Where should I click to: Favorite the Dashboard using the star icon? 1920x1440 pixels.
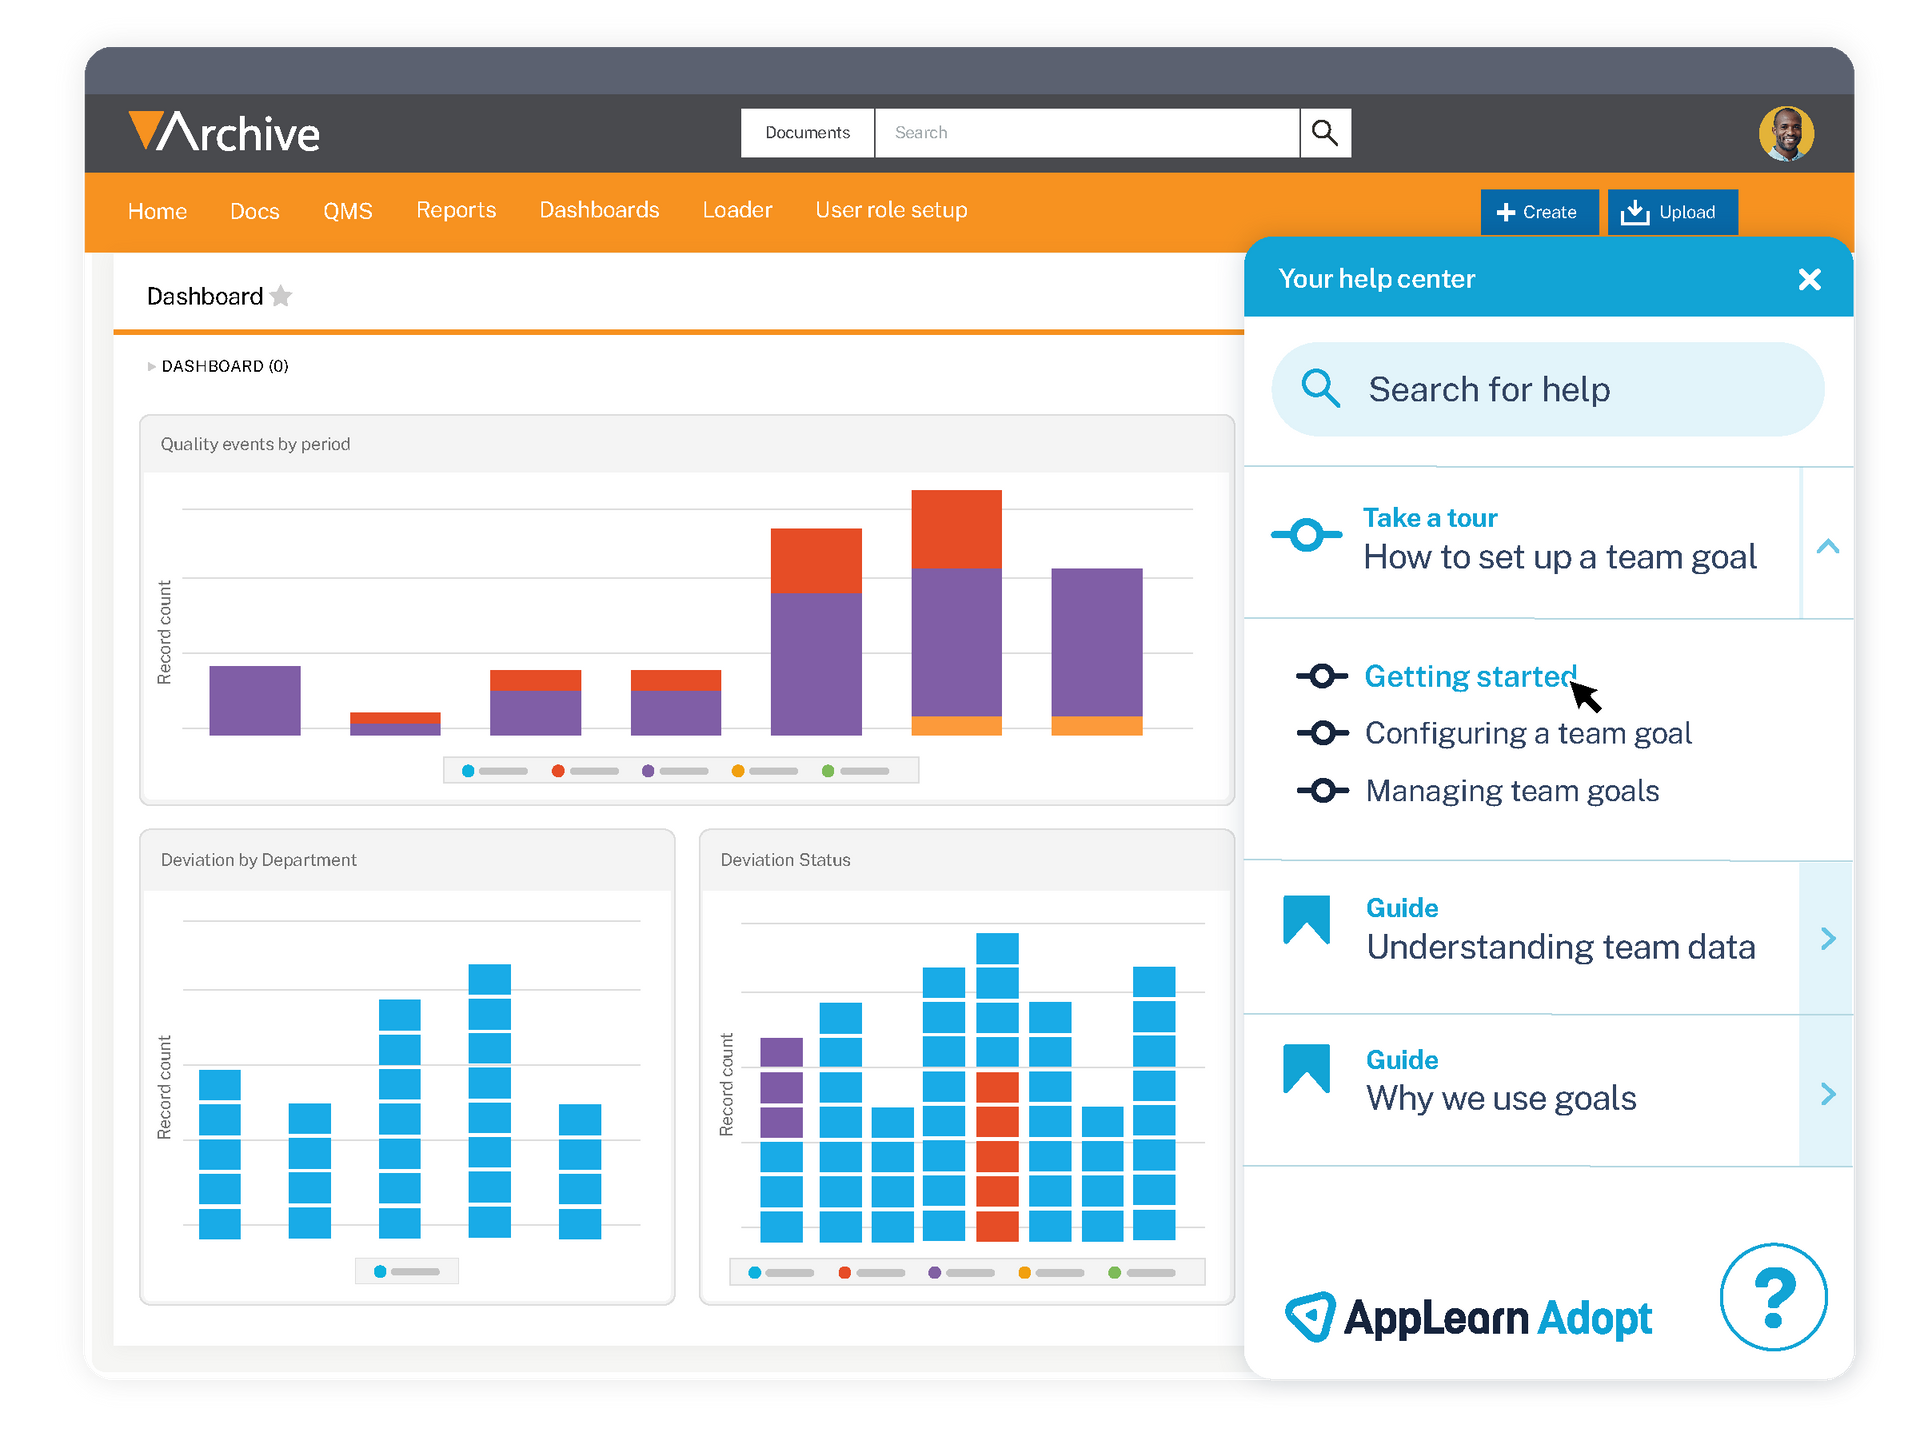coord(281,296)
